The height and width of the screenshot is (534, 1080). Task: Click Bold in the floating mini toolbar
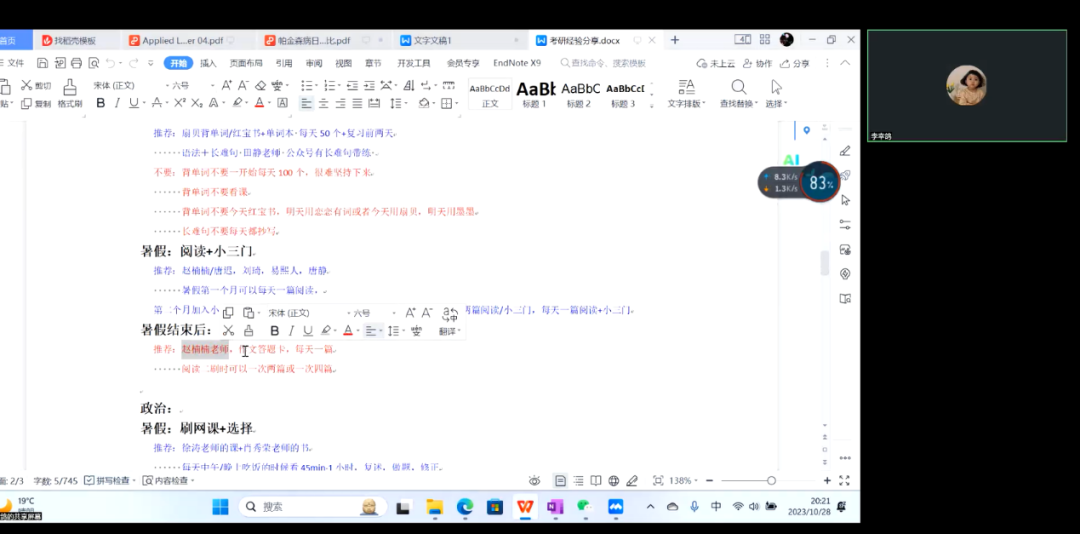click(275, 331)
